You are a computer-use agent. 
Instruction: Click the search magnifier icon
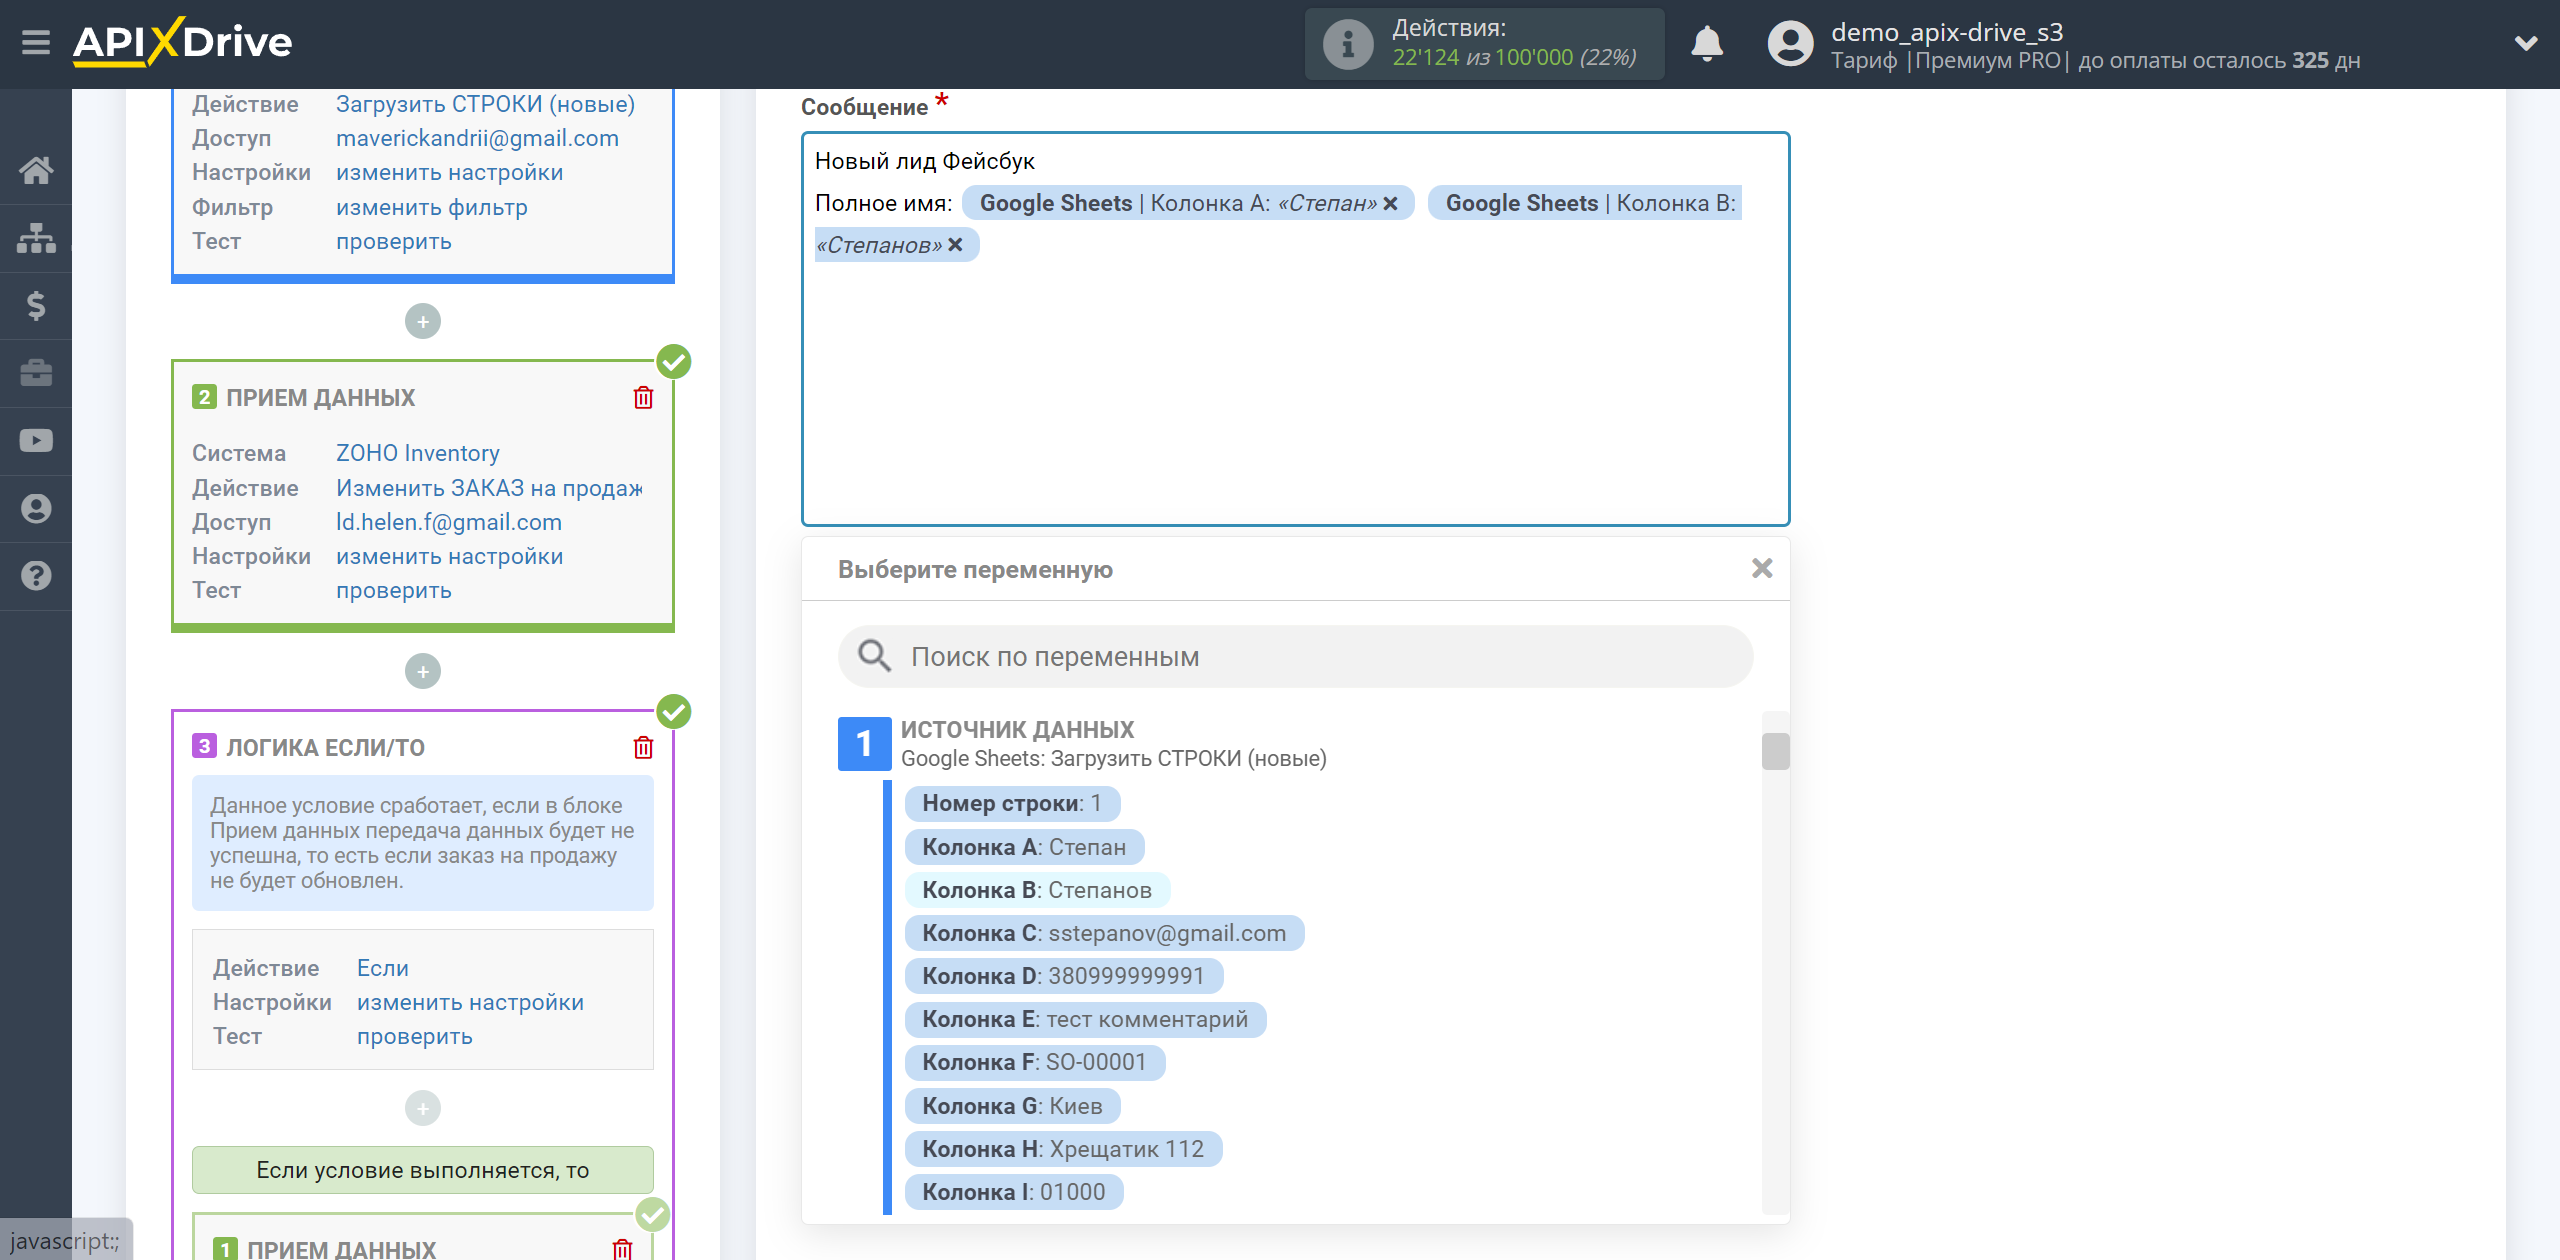click(874, 656)
